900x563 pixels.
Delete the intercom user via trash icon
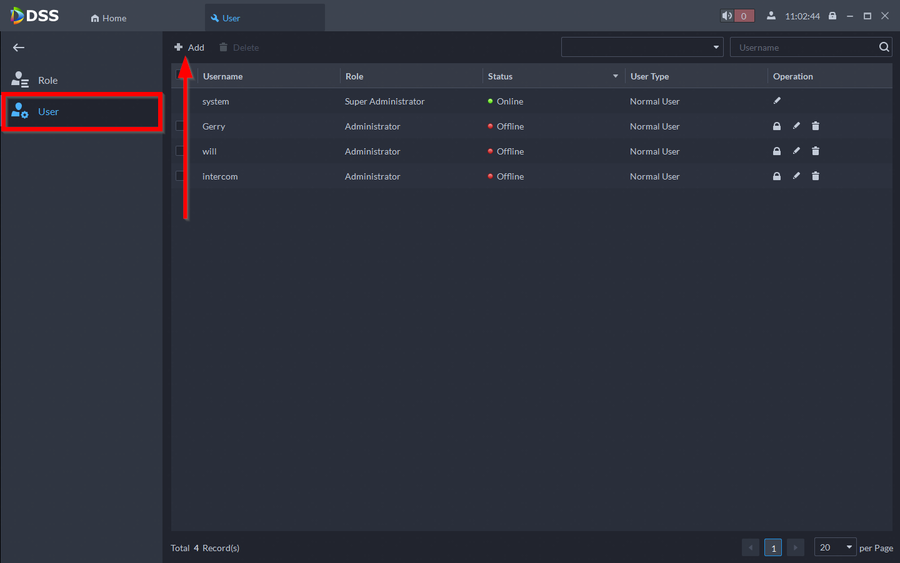coord(816,176)
